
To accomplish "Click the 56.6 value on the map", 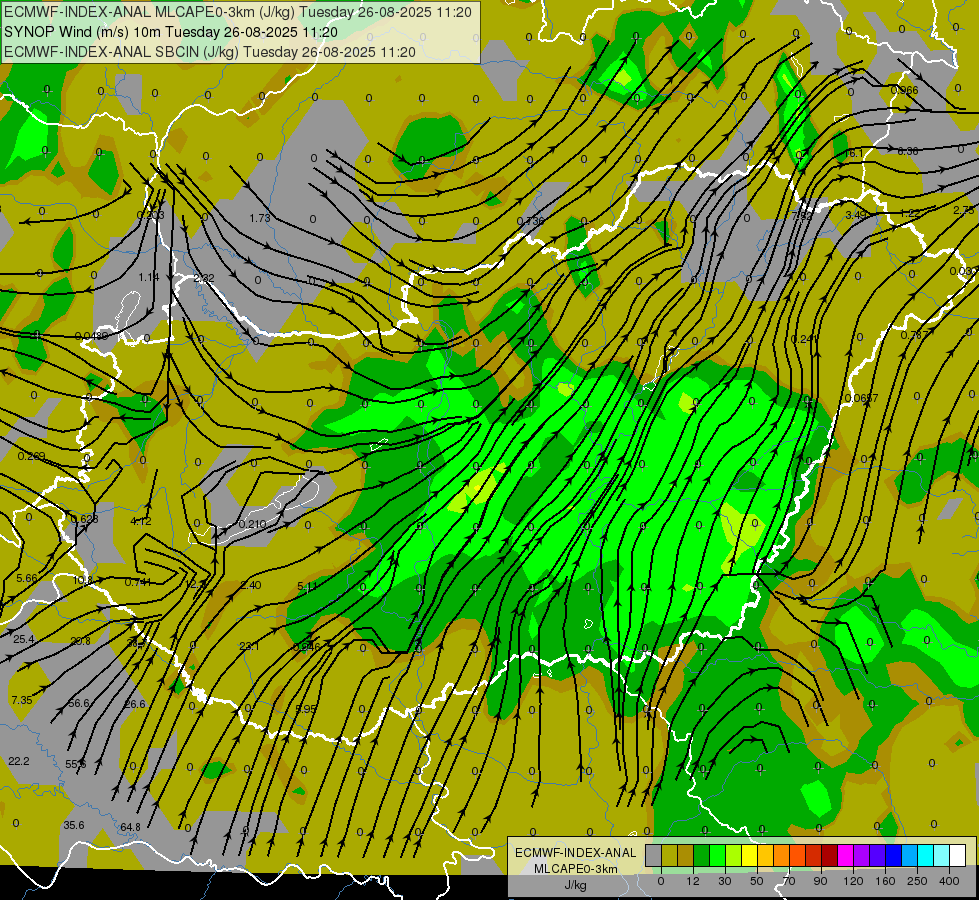I will point(79,703).
